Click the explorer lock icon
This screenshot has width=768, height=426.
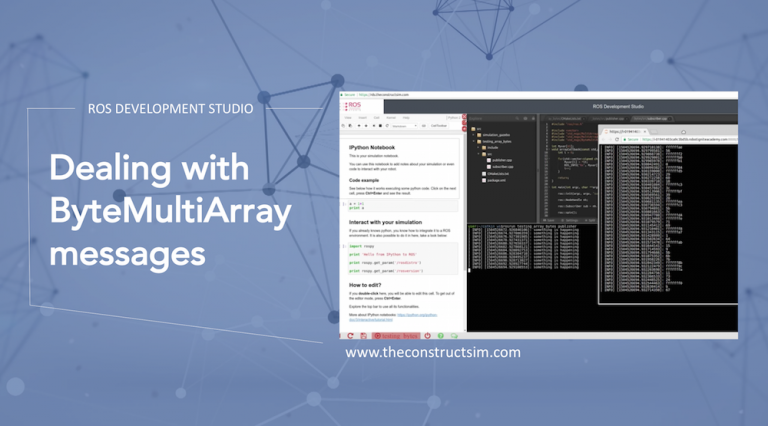coord(533,118)
